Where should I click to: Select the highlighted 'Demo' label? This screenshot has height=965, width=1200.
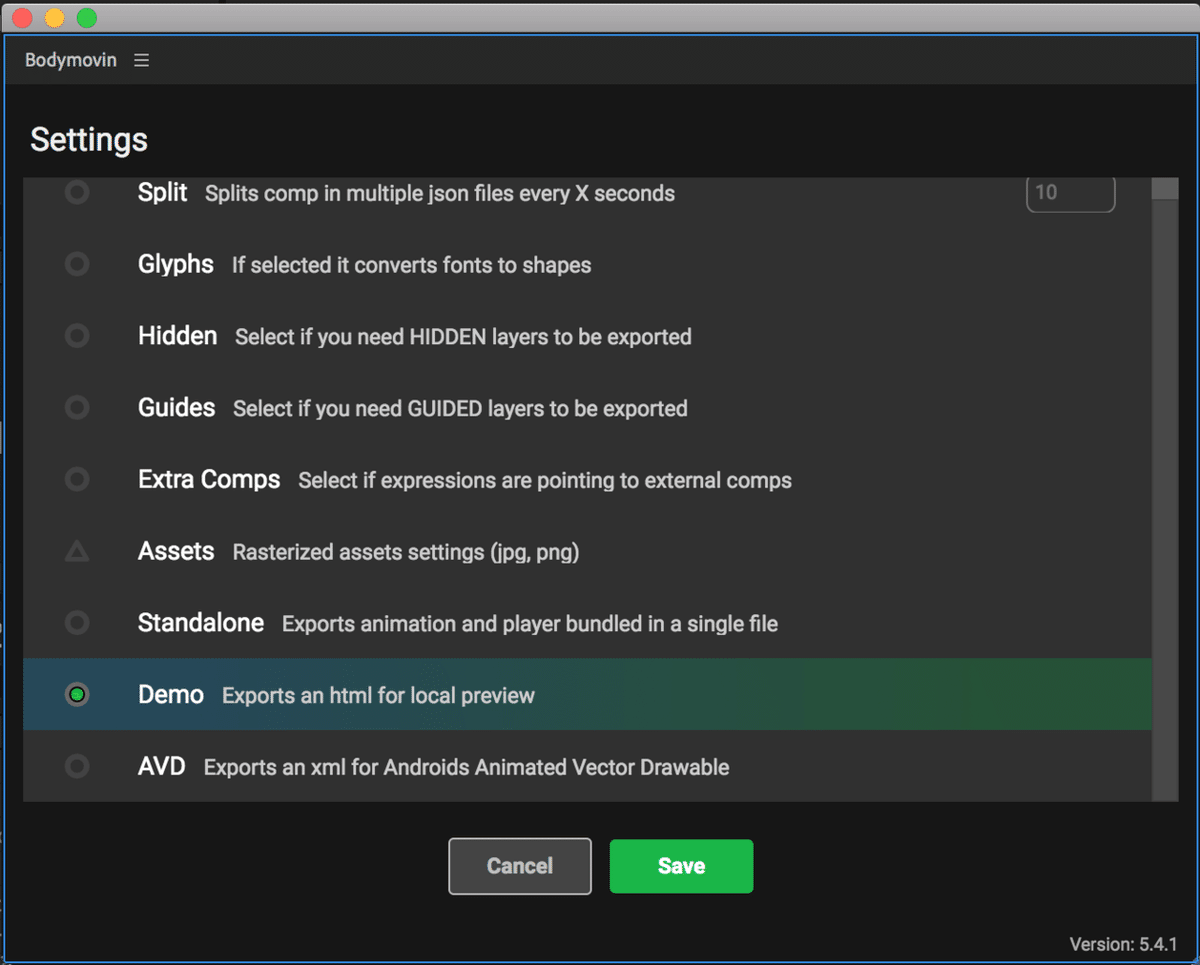click(171, 695)
